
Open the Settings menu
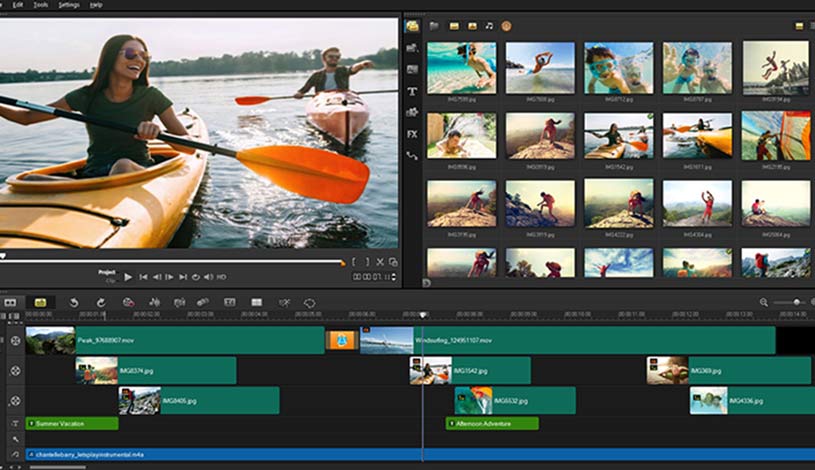pos(69,4)
